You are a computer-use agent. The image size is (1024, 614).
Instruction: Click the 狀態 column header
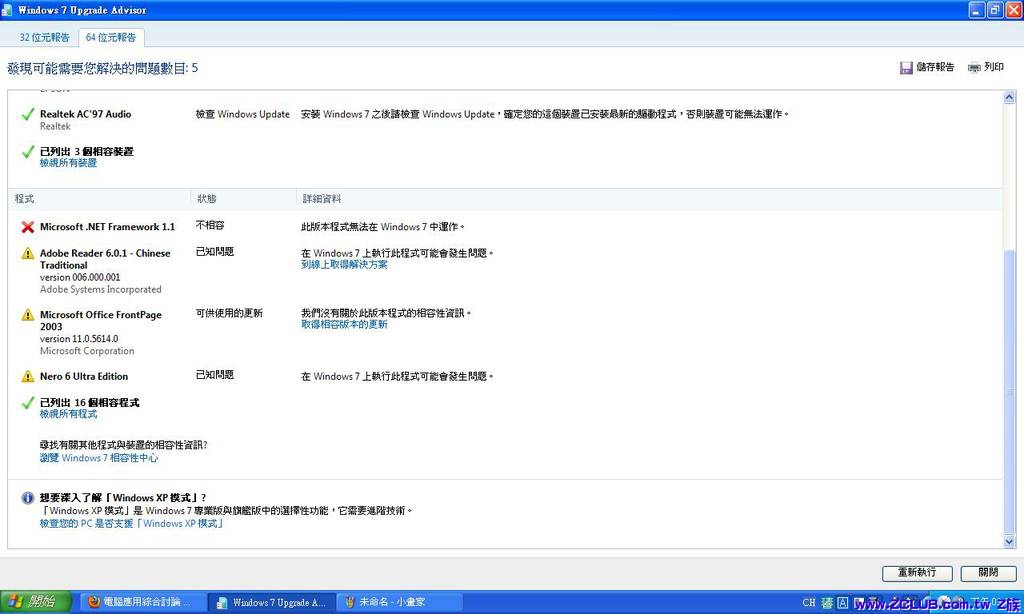[x=206, y=199]
